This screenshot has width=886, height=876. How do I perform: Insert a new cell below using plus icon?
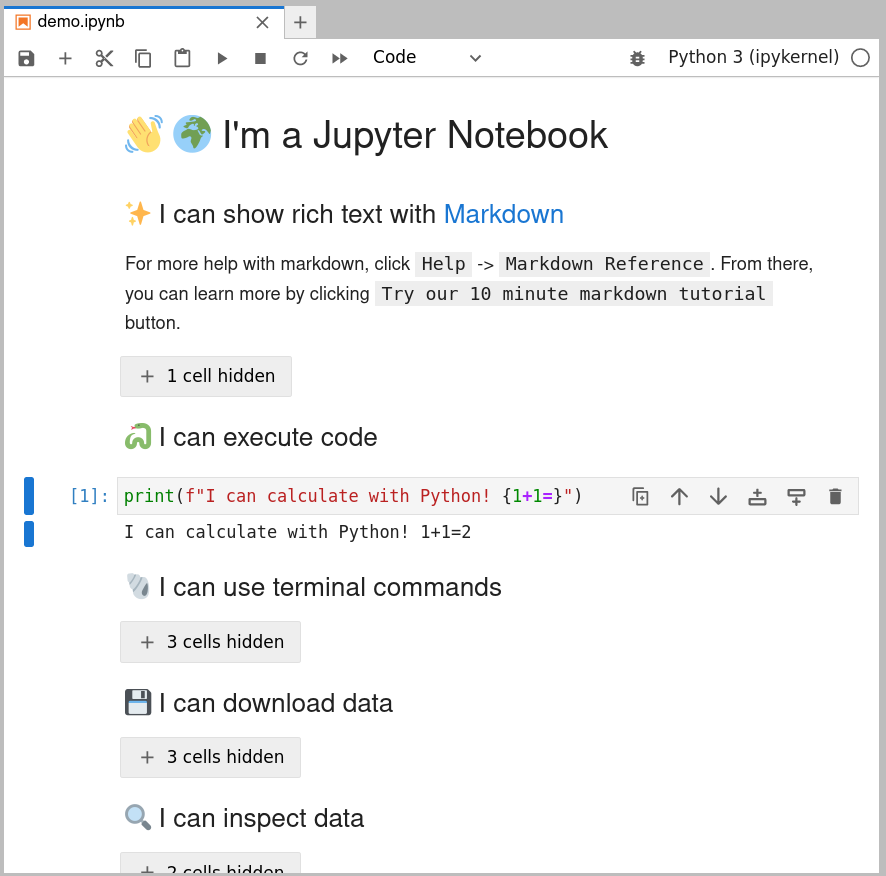(x=65, y=58)
